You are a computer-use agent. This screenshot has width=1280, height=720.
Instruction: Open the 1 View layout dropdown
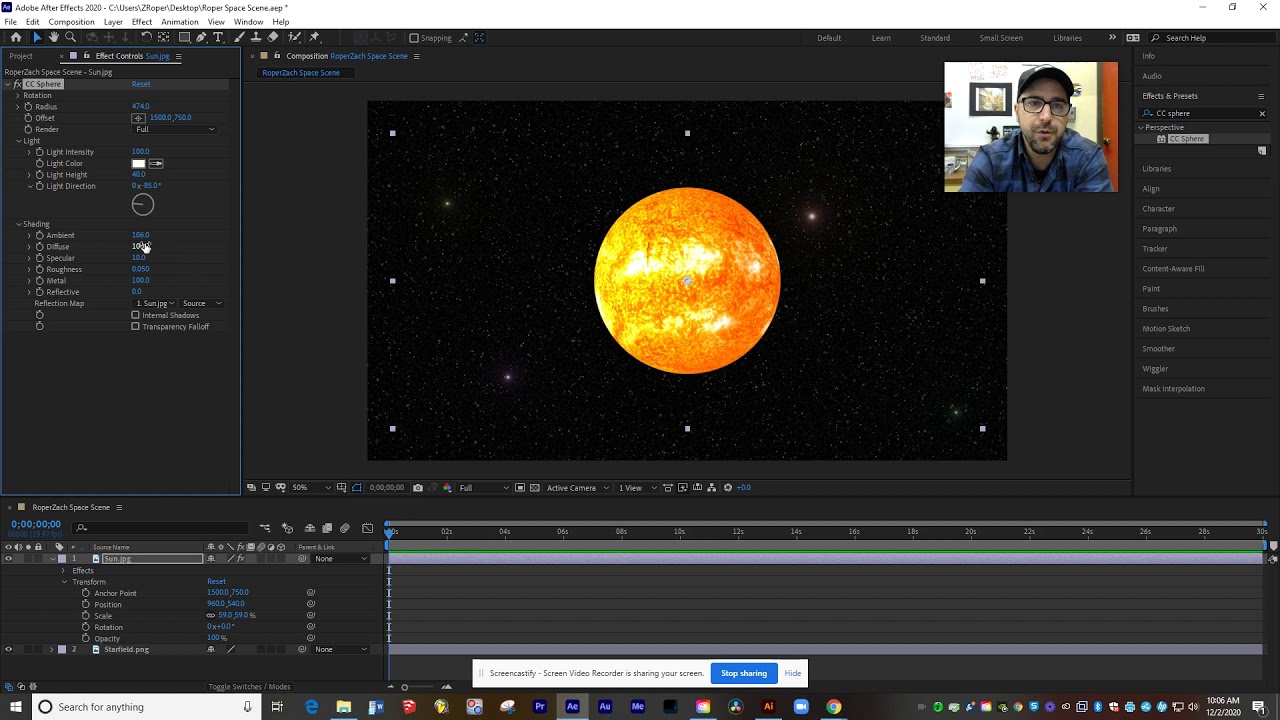[637, 488]
